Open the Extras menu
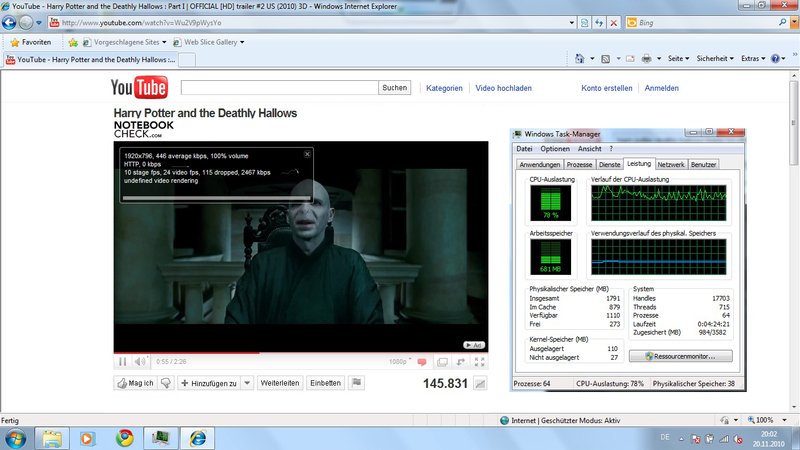Screen dimensions: 800x450 (x=753, y=59)
